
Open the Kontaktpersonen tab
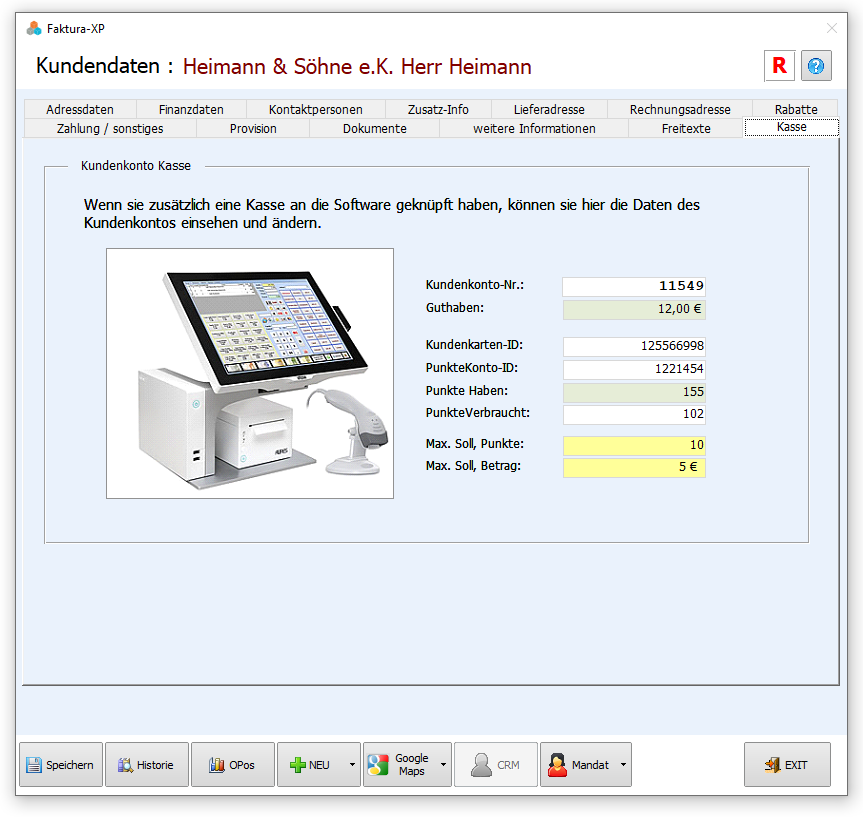315,109
